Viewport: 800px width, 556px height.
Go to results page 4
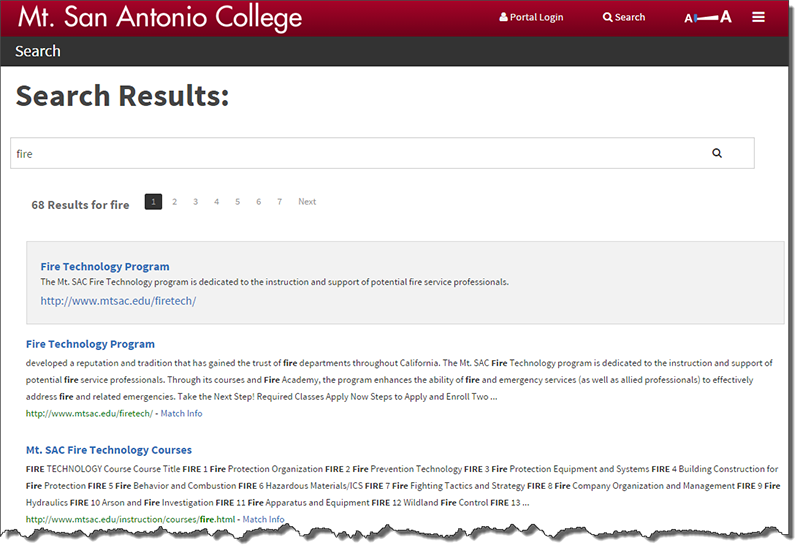(x=216, y=201)
